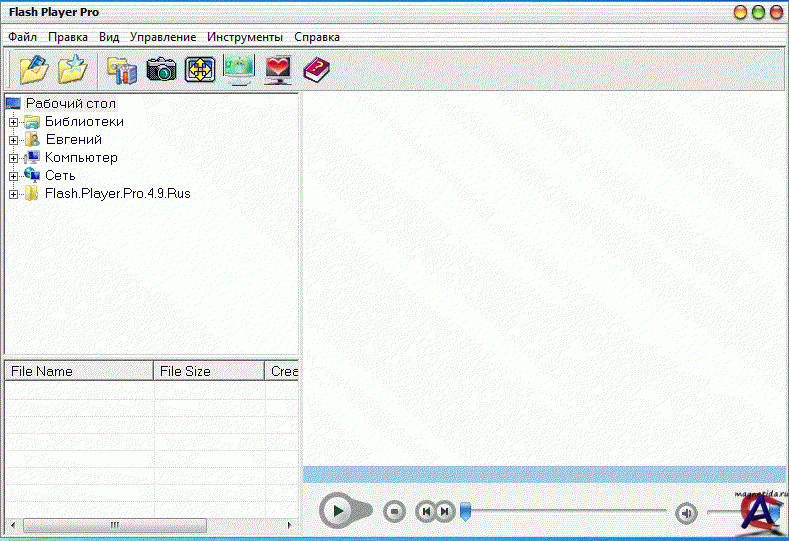Image resolution: width=789 pixels, height=541 pixels.
Task: Click the playback seek slider handle
Action: point(465,512)
